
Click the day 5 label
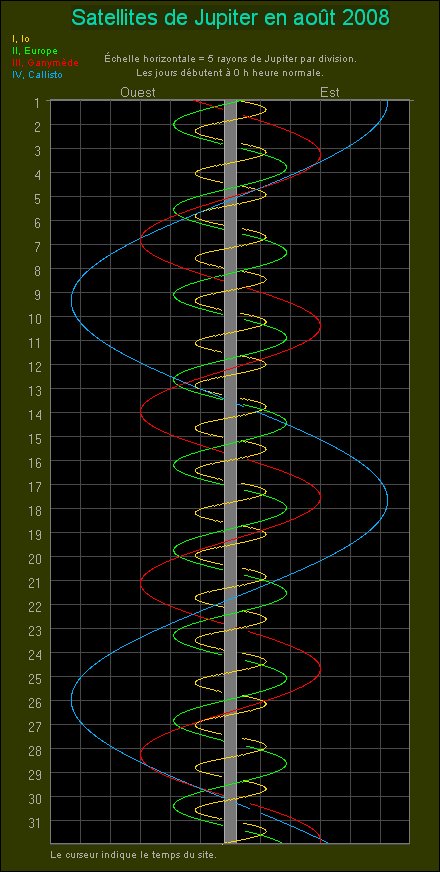(37, 198)
